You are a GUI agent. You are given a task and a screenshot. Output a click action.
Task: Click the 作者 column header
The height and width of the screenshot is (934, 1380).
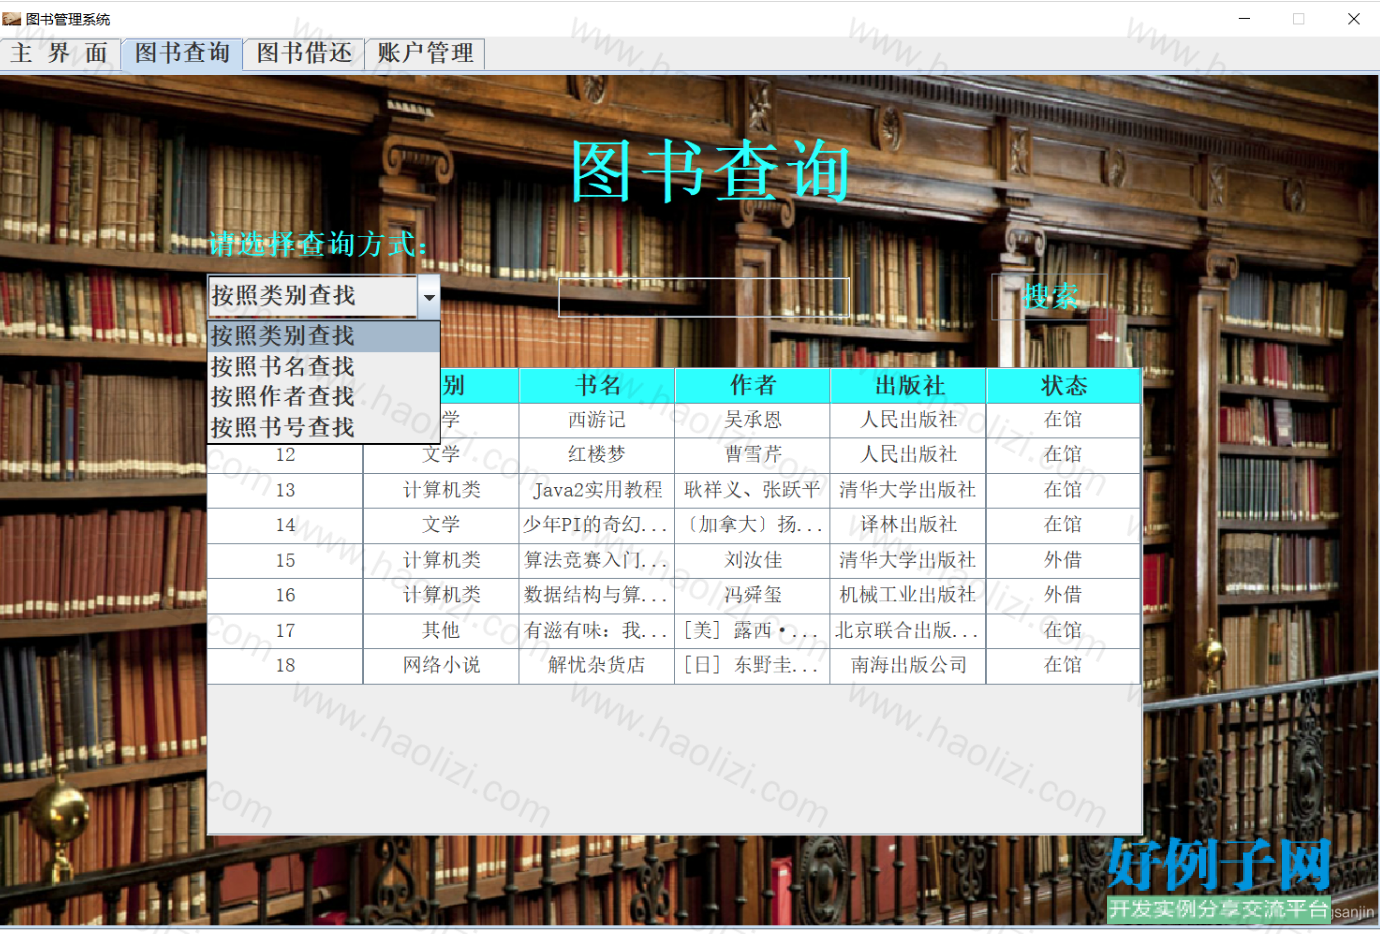[753, 386]
